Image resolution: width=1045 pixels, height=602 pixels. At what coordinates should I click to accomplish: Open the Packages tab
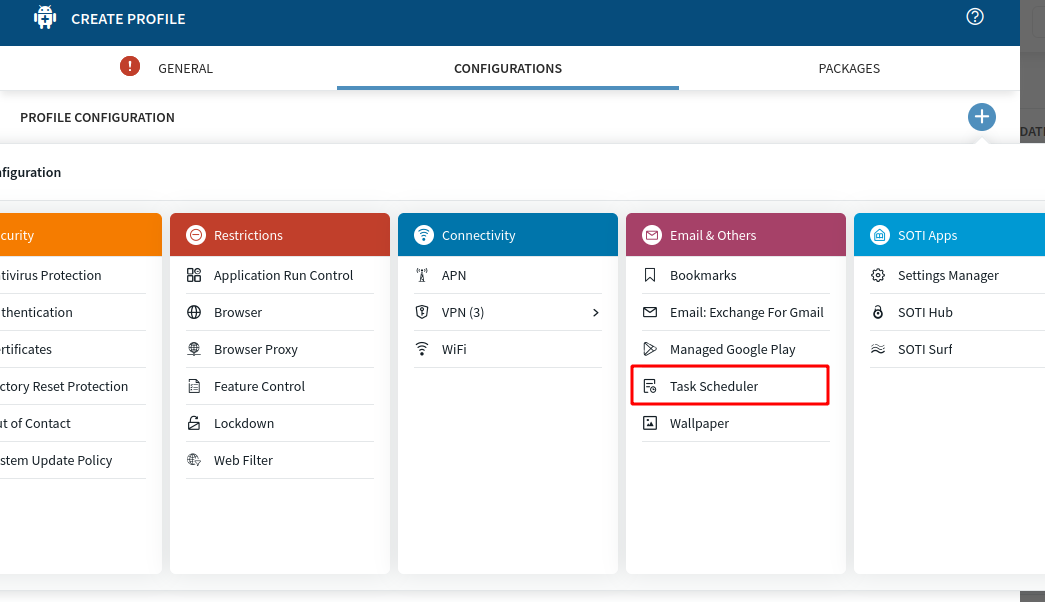tap(849, 69)
